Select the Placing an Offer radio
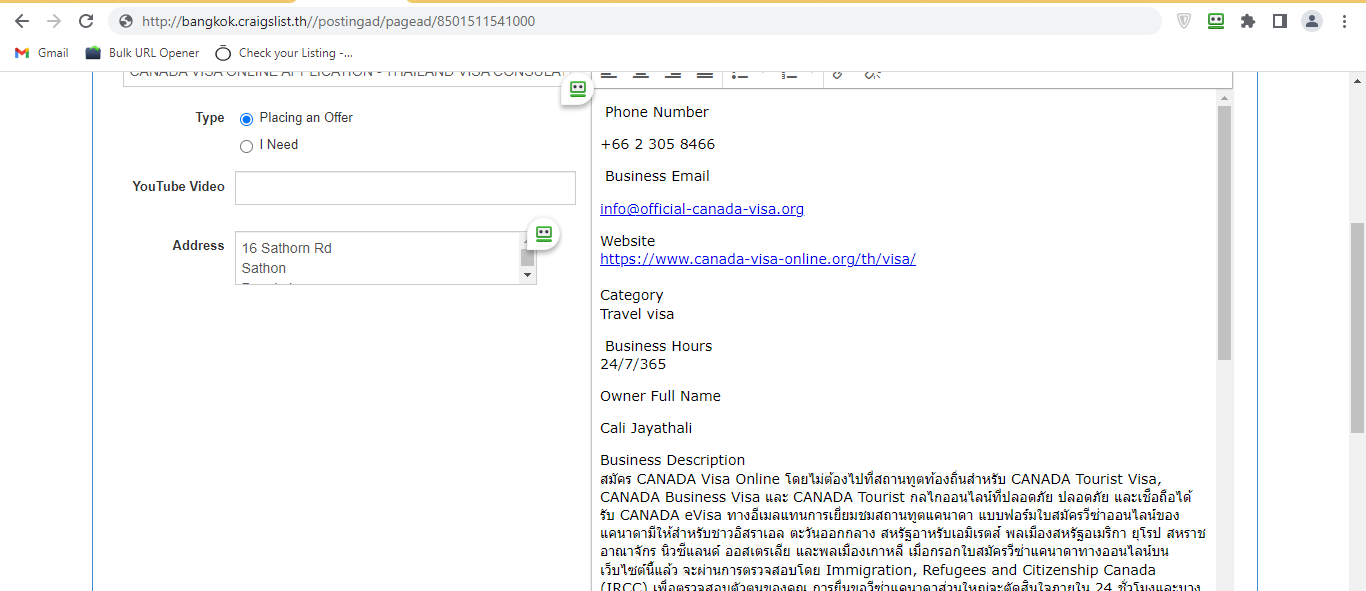 tap(246, 119)
